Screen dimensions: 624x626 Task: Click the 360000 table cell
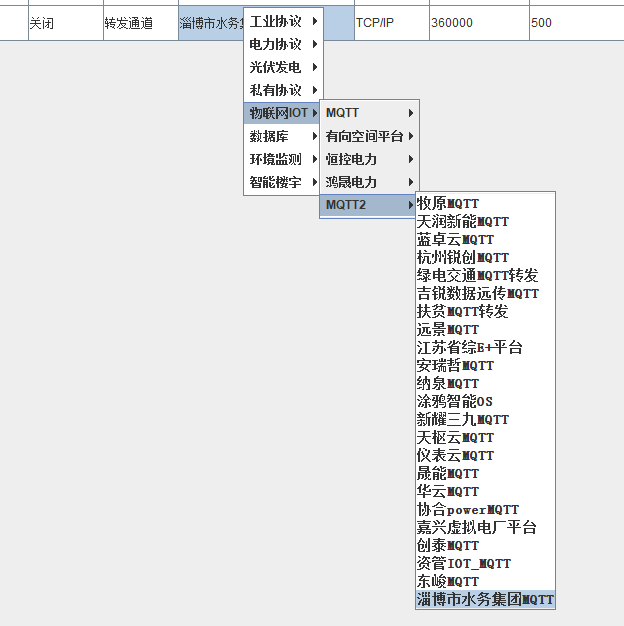(479, 23)
